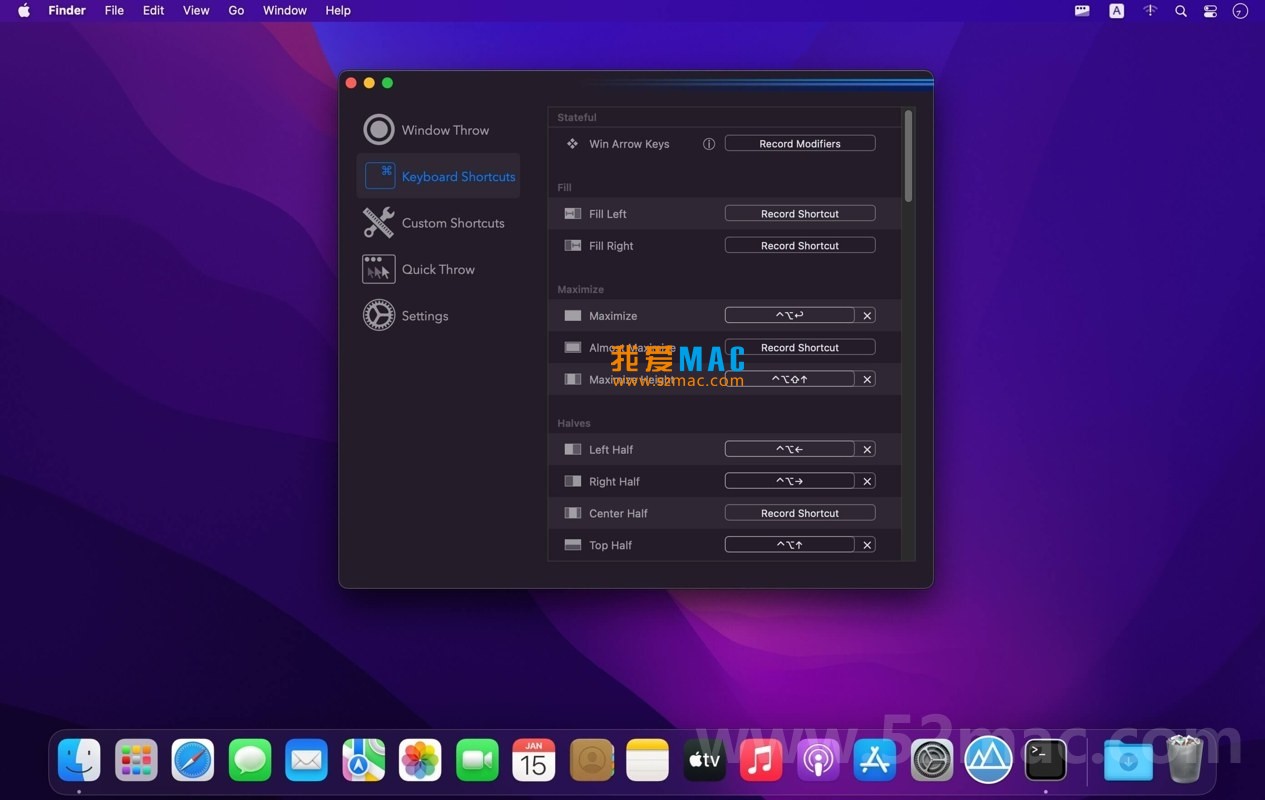Click the Win Arrow Keys info icon
Screen dimensions: 1265x800
[709, 144]
